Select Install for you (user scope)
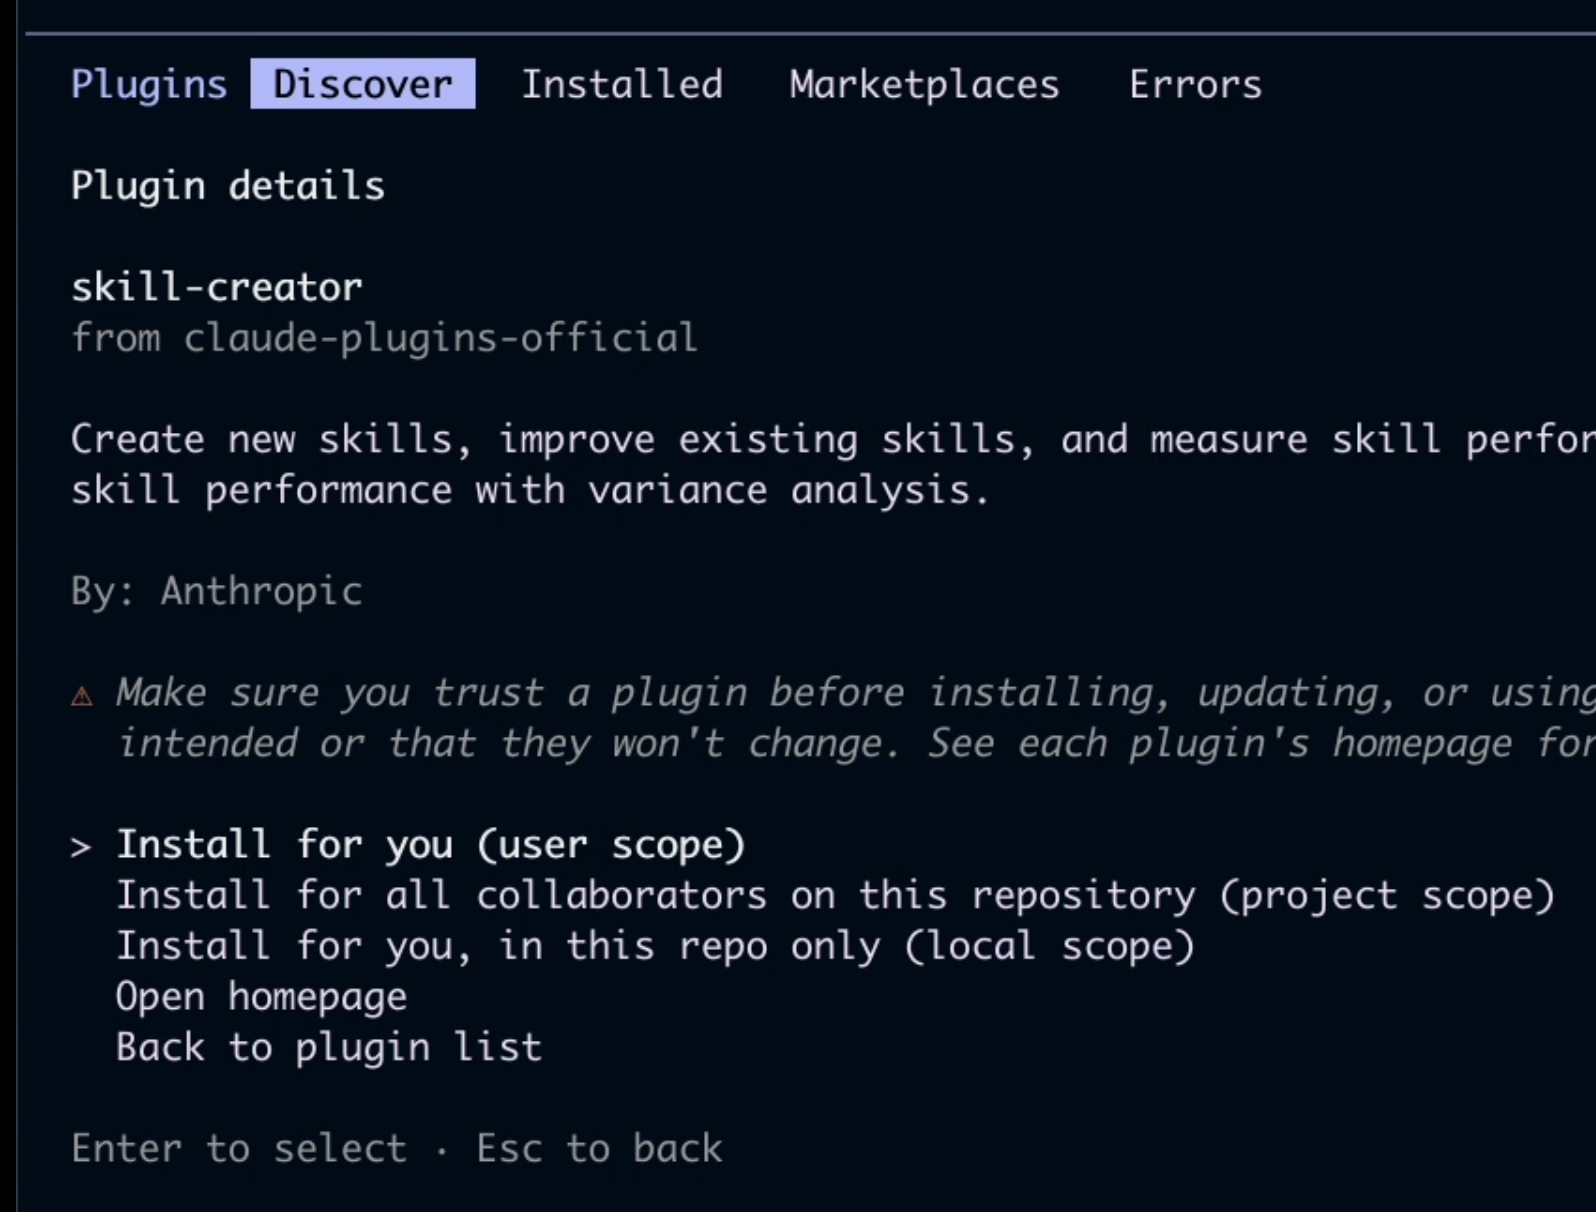Viewport: 1596px width, 1212px height. (431, 846)
